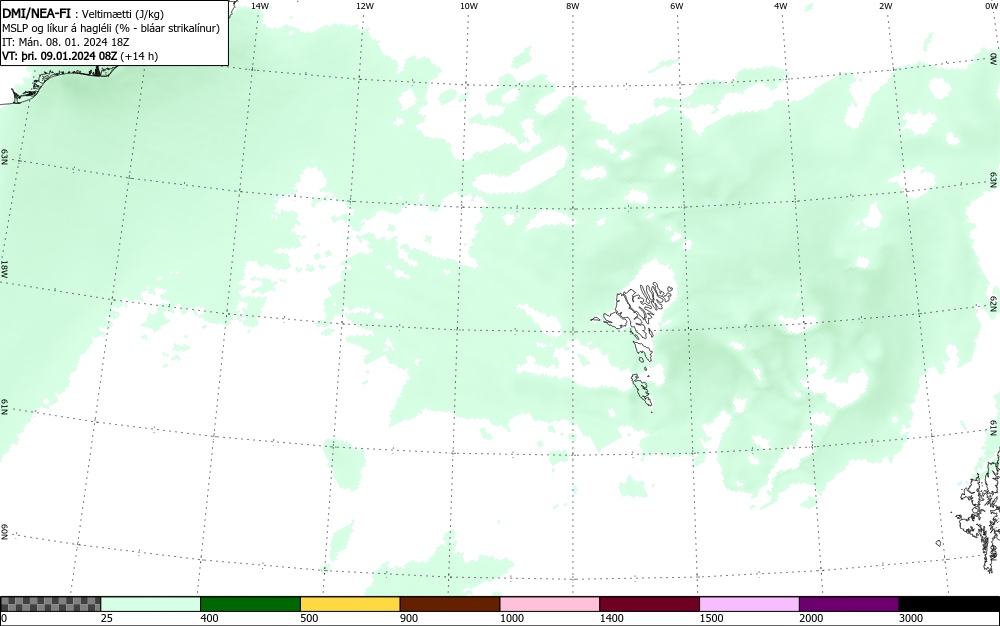Click the 12W longitude label
The height and width of the screenshot is (626, 1000).
point(365,6)
